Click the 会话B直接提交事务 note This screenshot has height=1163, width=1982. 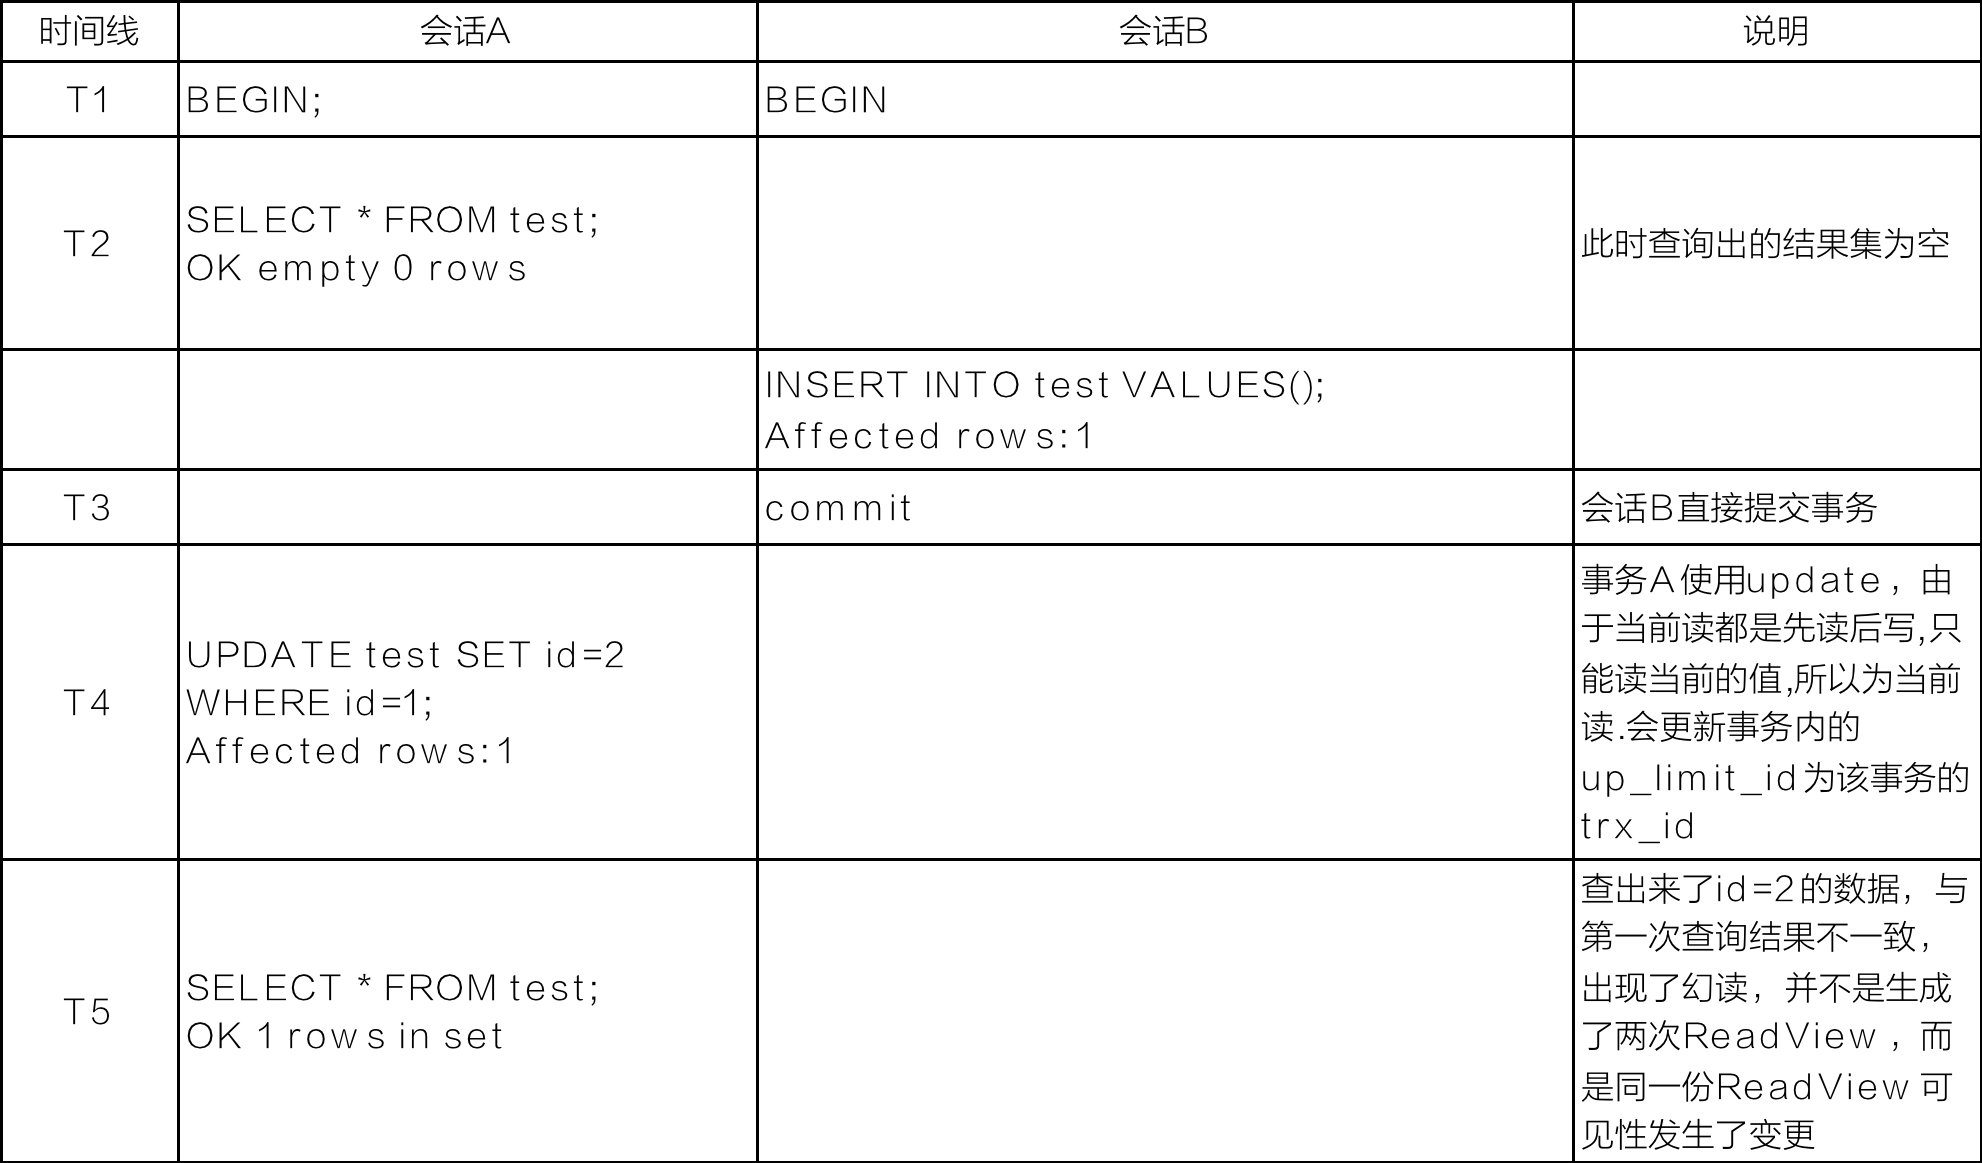click(1729, 508)
